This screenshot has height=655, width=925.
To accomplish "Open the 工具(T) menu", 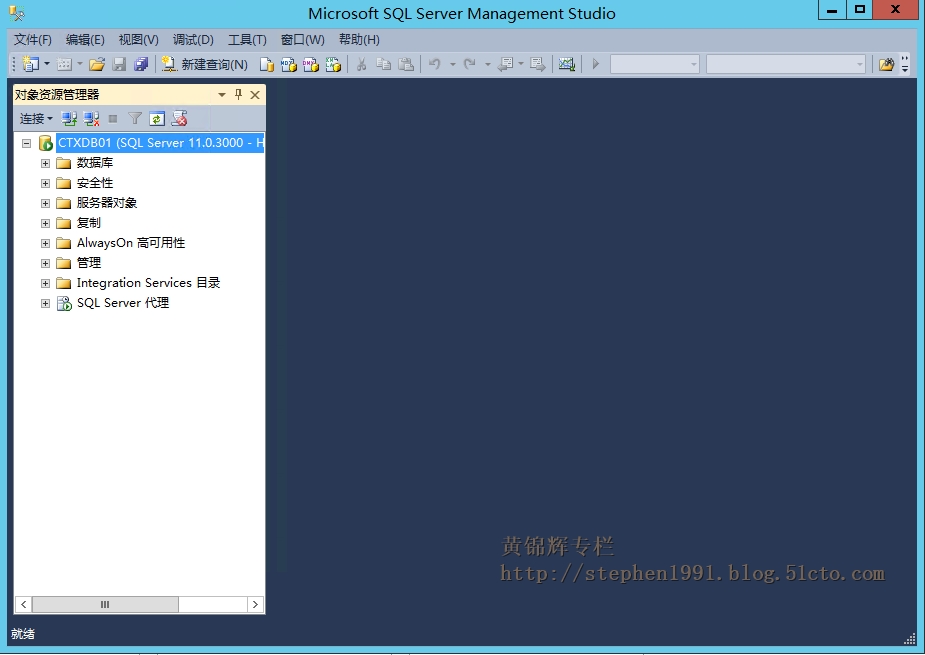I will point(247,40).
